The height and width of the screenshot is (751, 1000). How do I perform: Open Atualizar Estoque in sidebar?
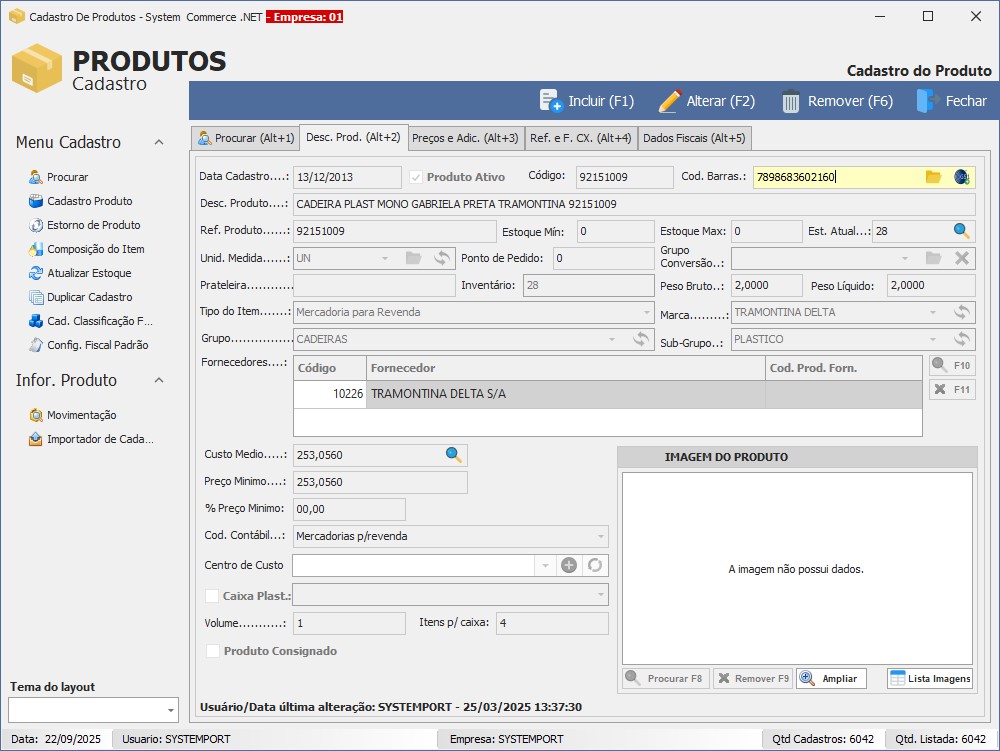click(x=88, y=273)
